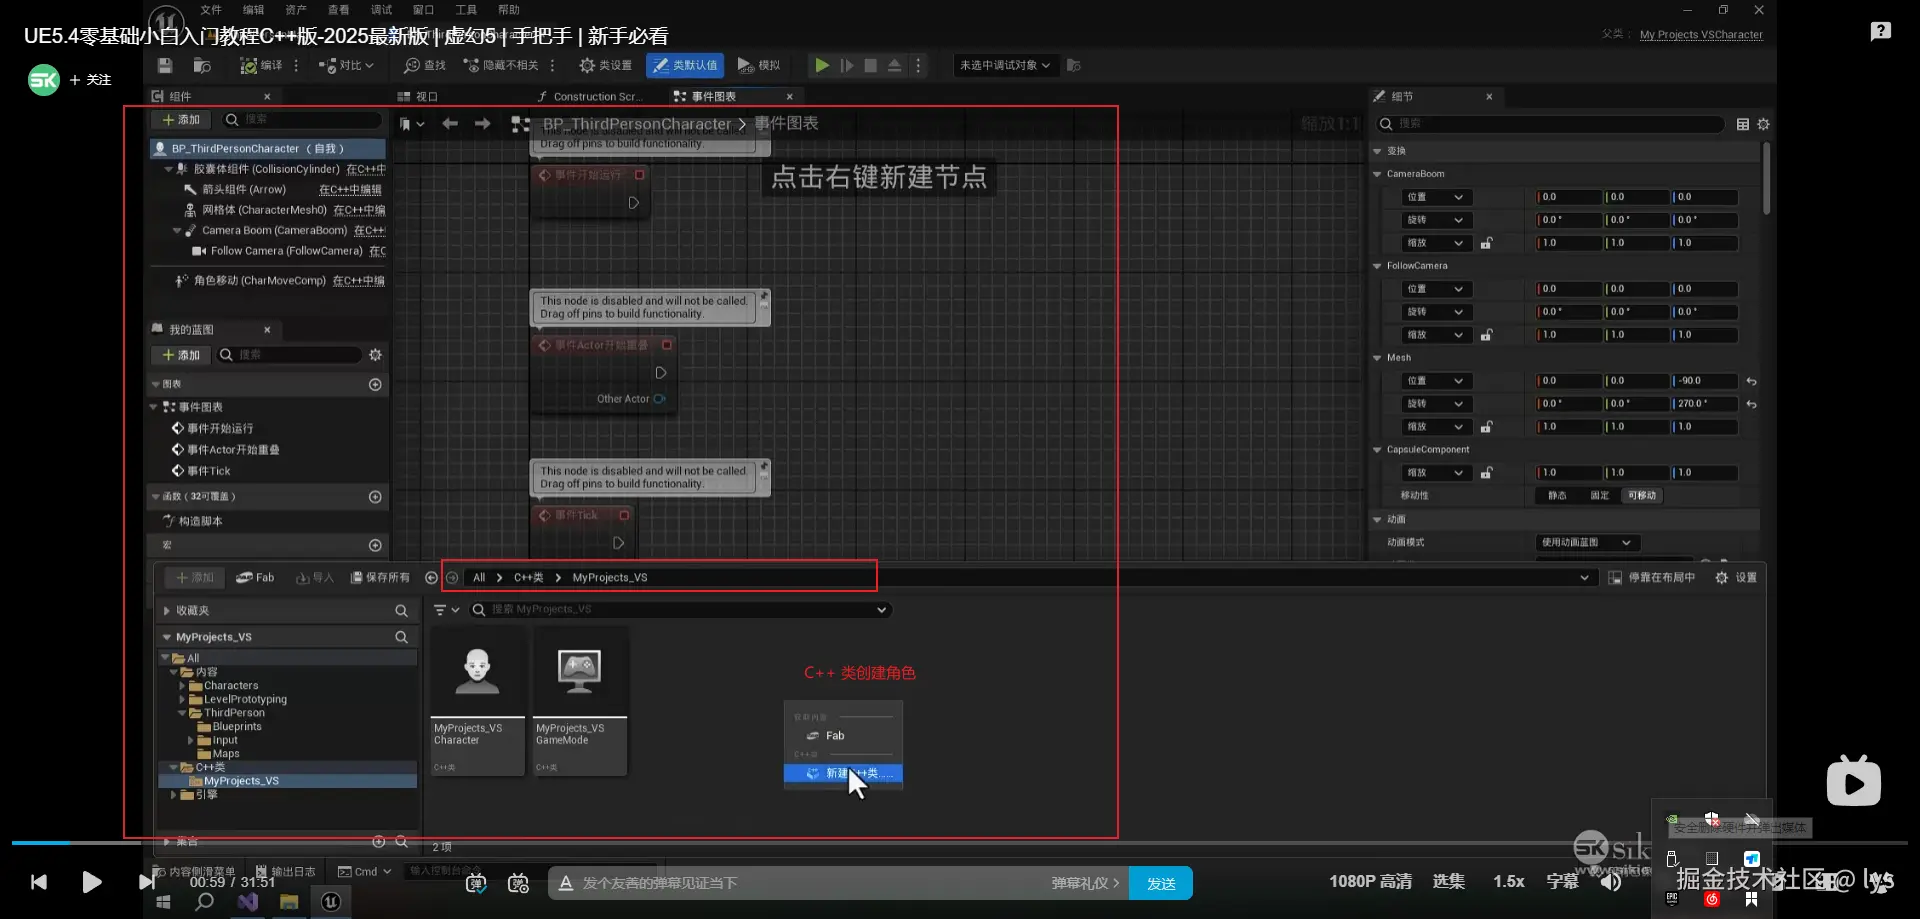This screenshot has height=919, width=1920.
Task: Click details property matrix grid icon
Action: pos(1743,124)
